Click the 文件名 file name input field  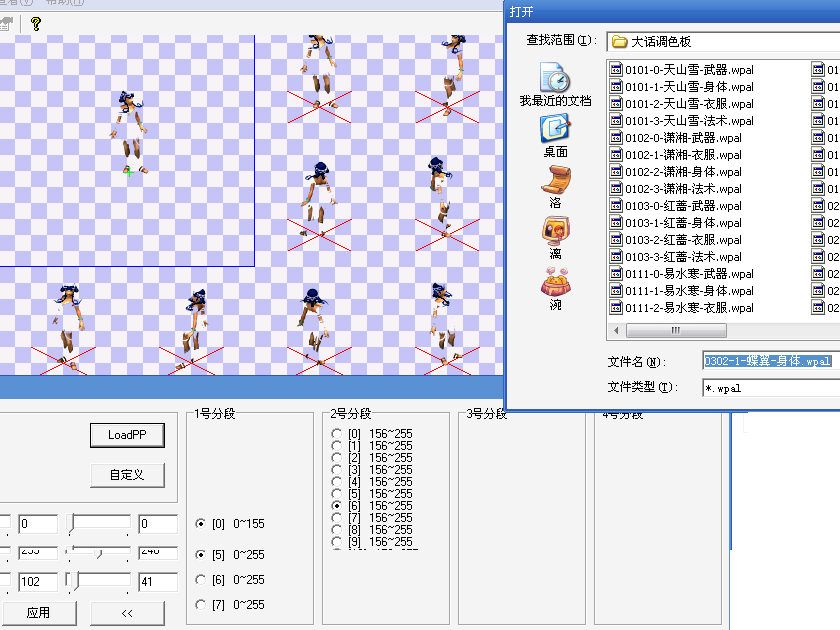(771, 361)
